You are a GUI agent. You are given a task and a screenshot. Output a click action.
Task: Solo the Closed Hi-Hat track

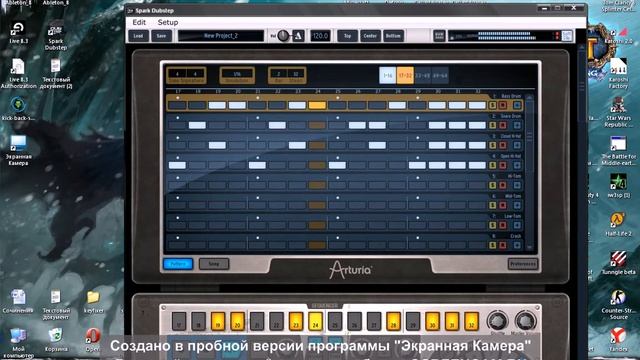[x=493, y=145]
